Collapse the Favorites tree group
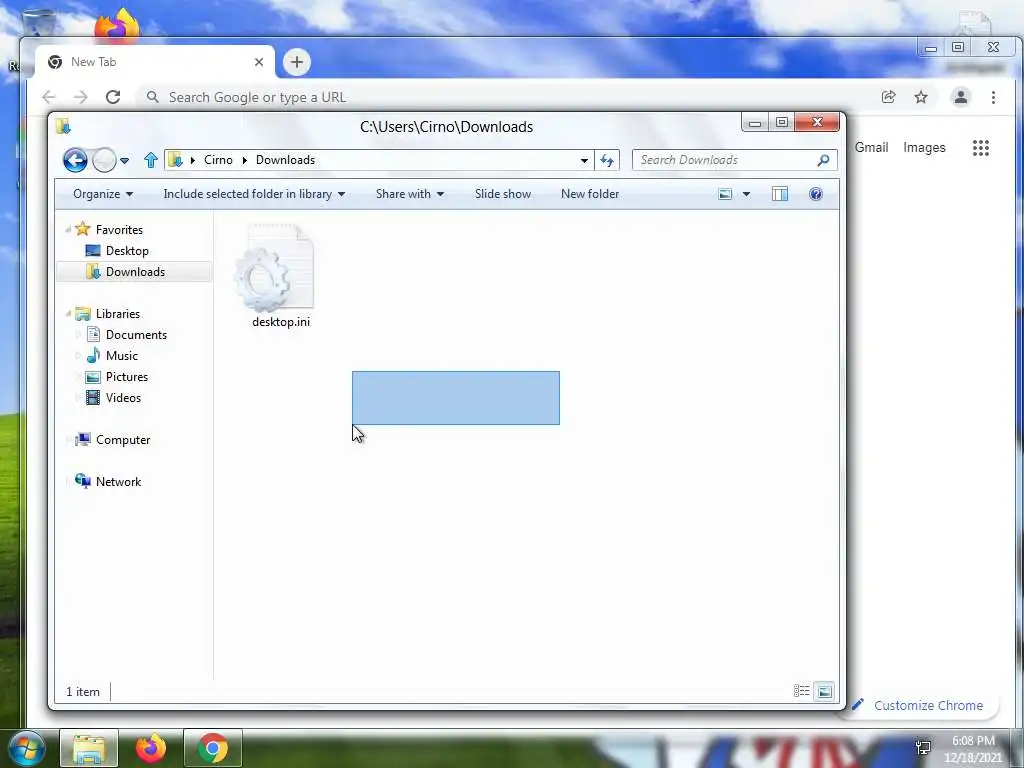1024x768 pixels. coord(68,229)
